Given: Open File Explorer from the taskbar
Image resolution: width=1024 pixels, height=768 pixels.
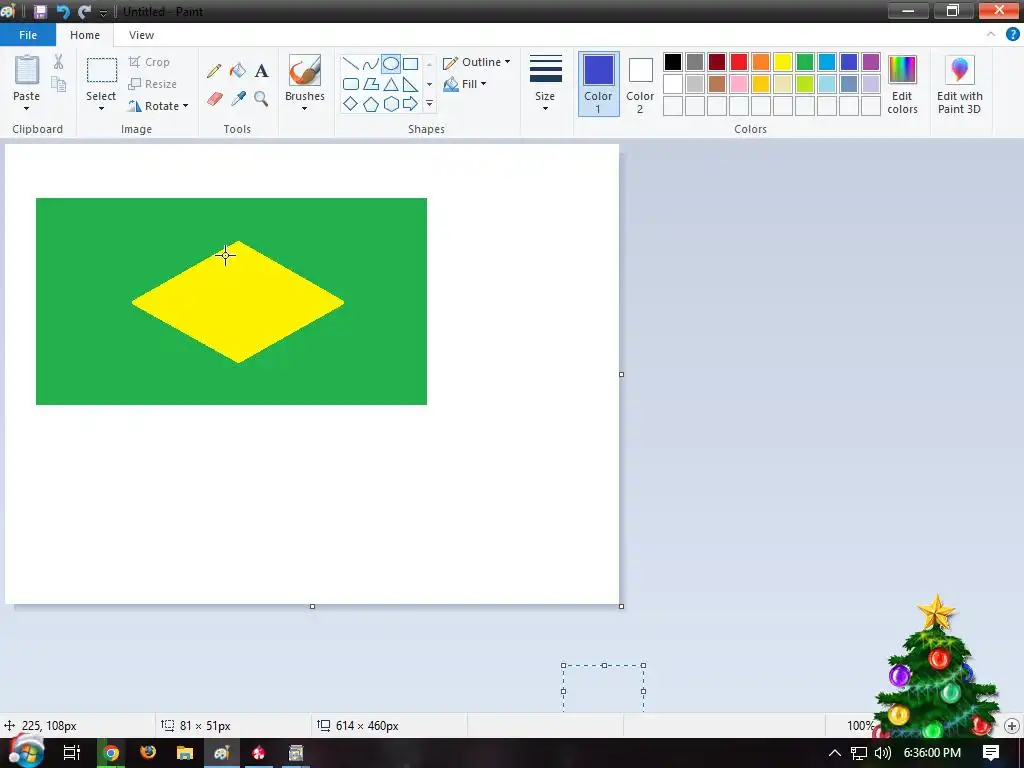Looking at the screenshot, I should coord(185,753).
